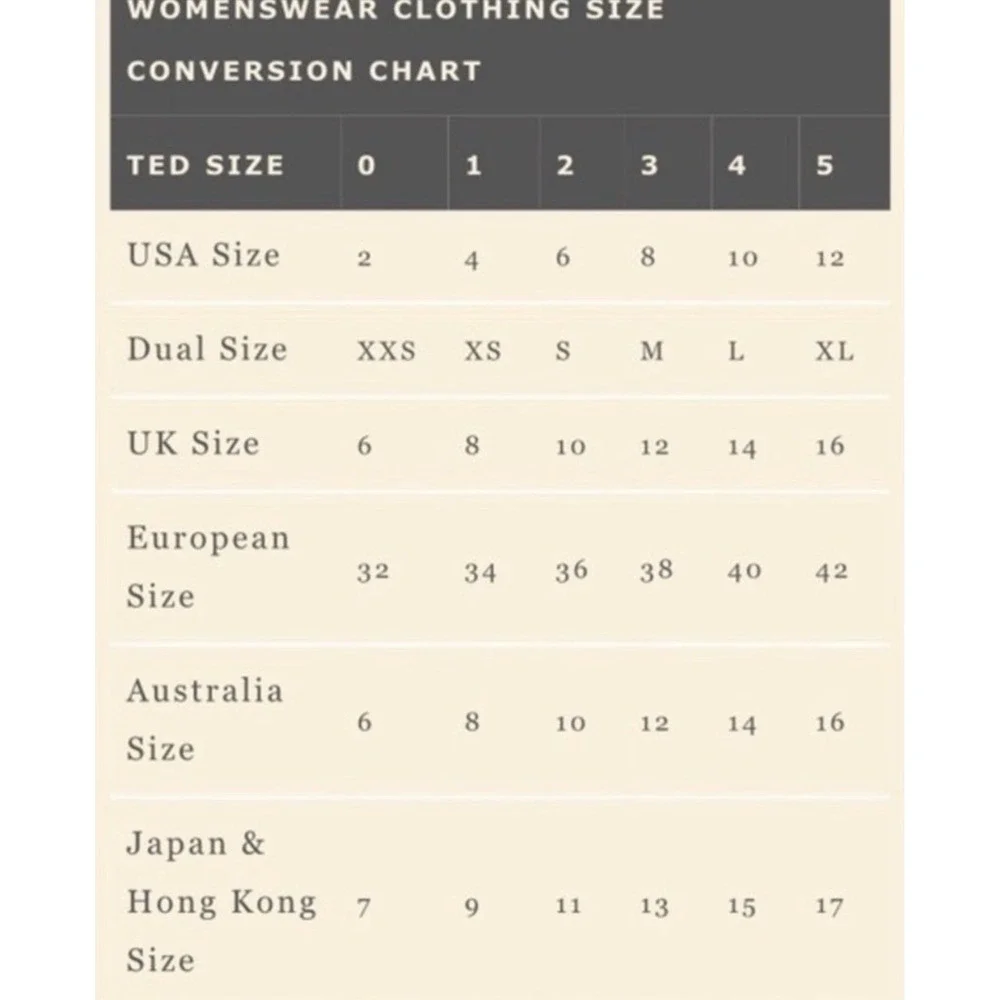Click the European Size row label
1000x1000 pixels.
208,567
